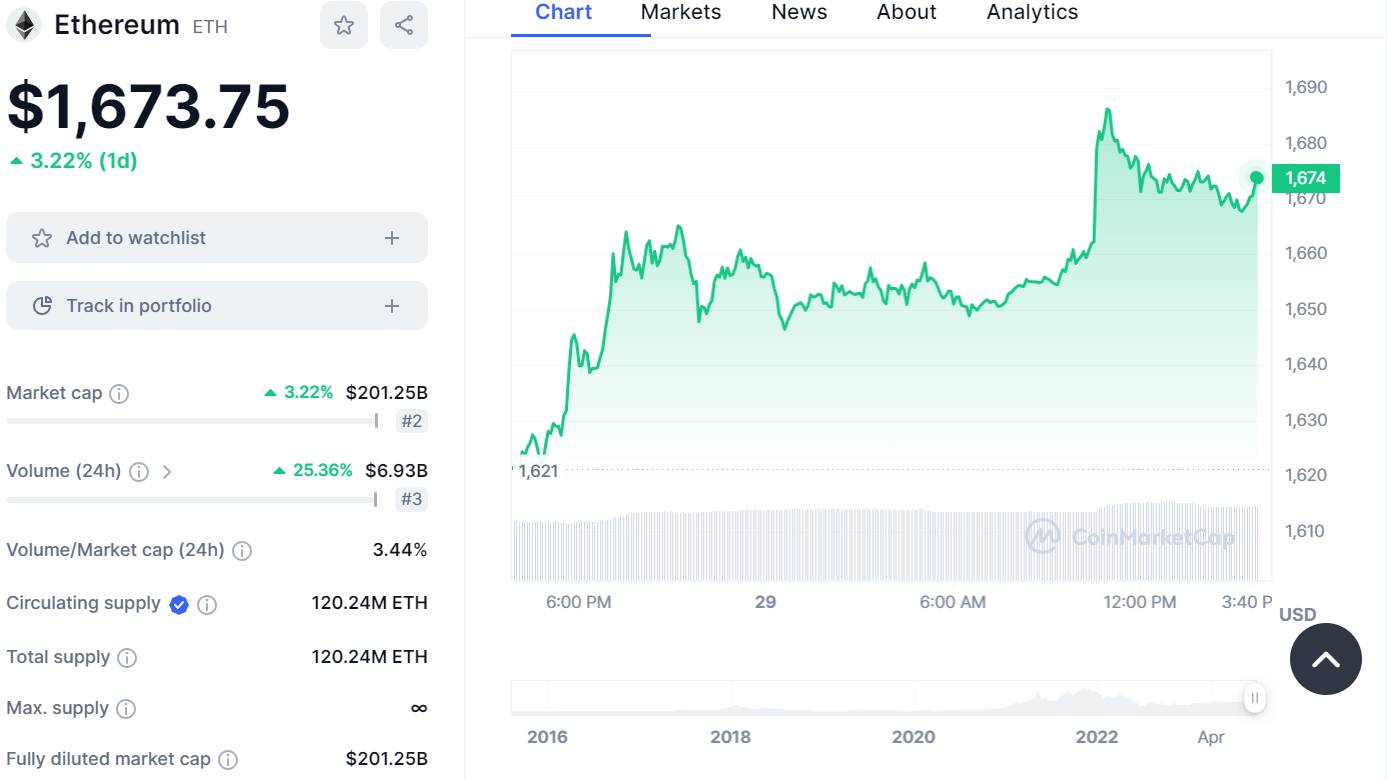Click the blue verified badge icon
The image size is (1387, 780).
click(179, 604)
